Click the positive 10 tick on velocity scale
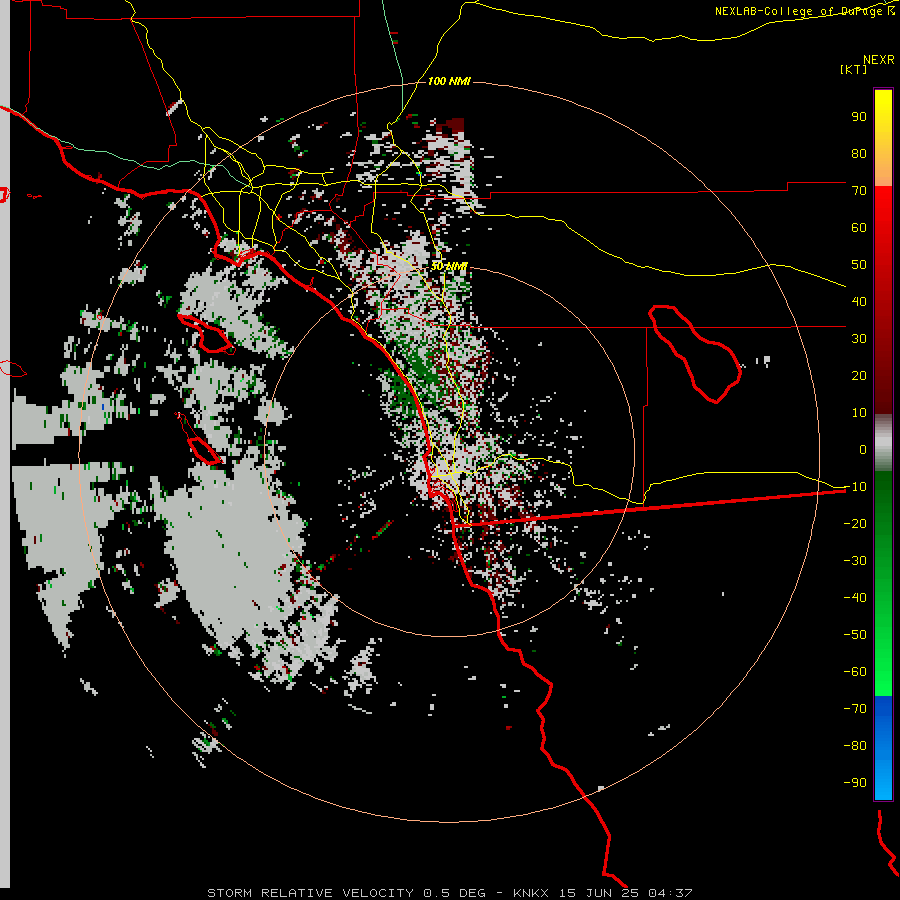Screen dimensions: 900x900 pyautogui.click(x=859, y=413)
